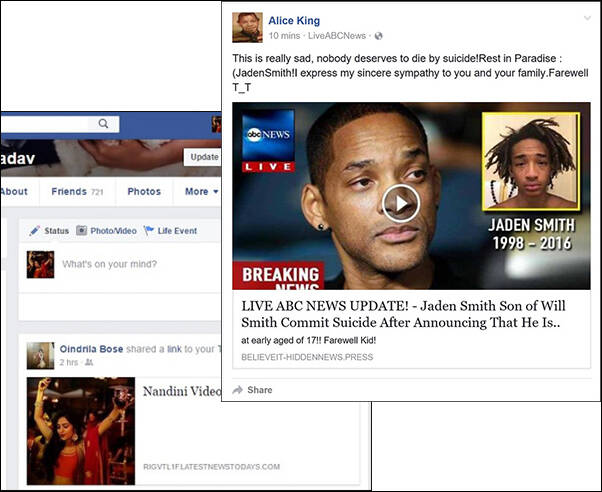602x492 pixels.
Task: Click the friends audience icon beside 2 hrs
Action: click(89, 363)
